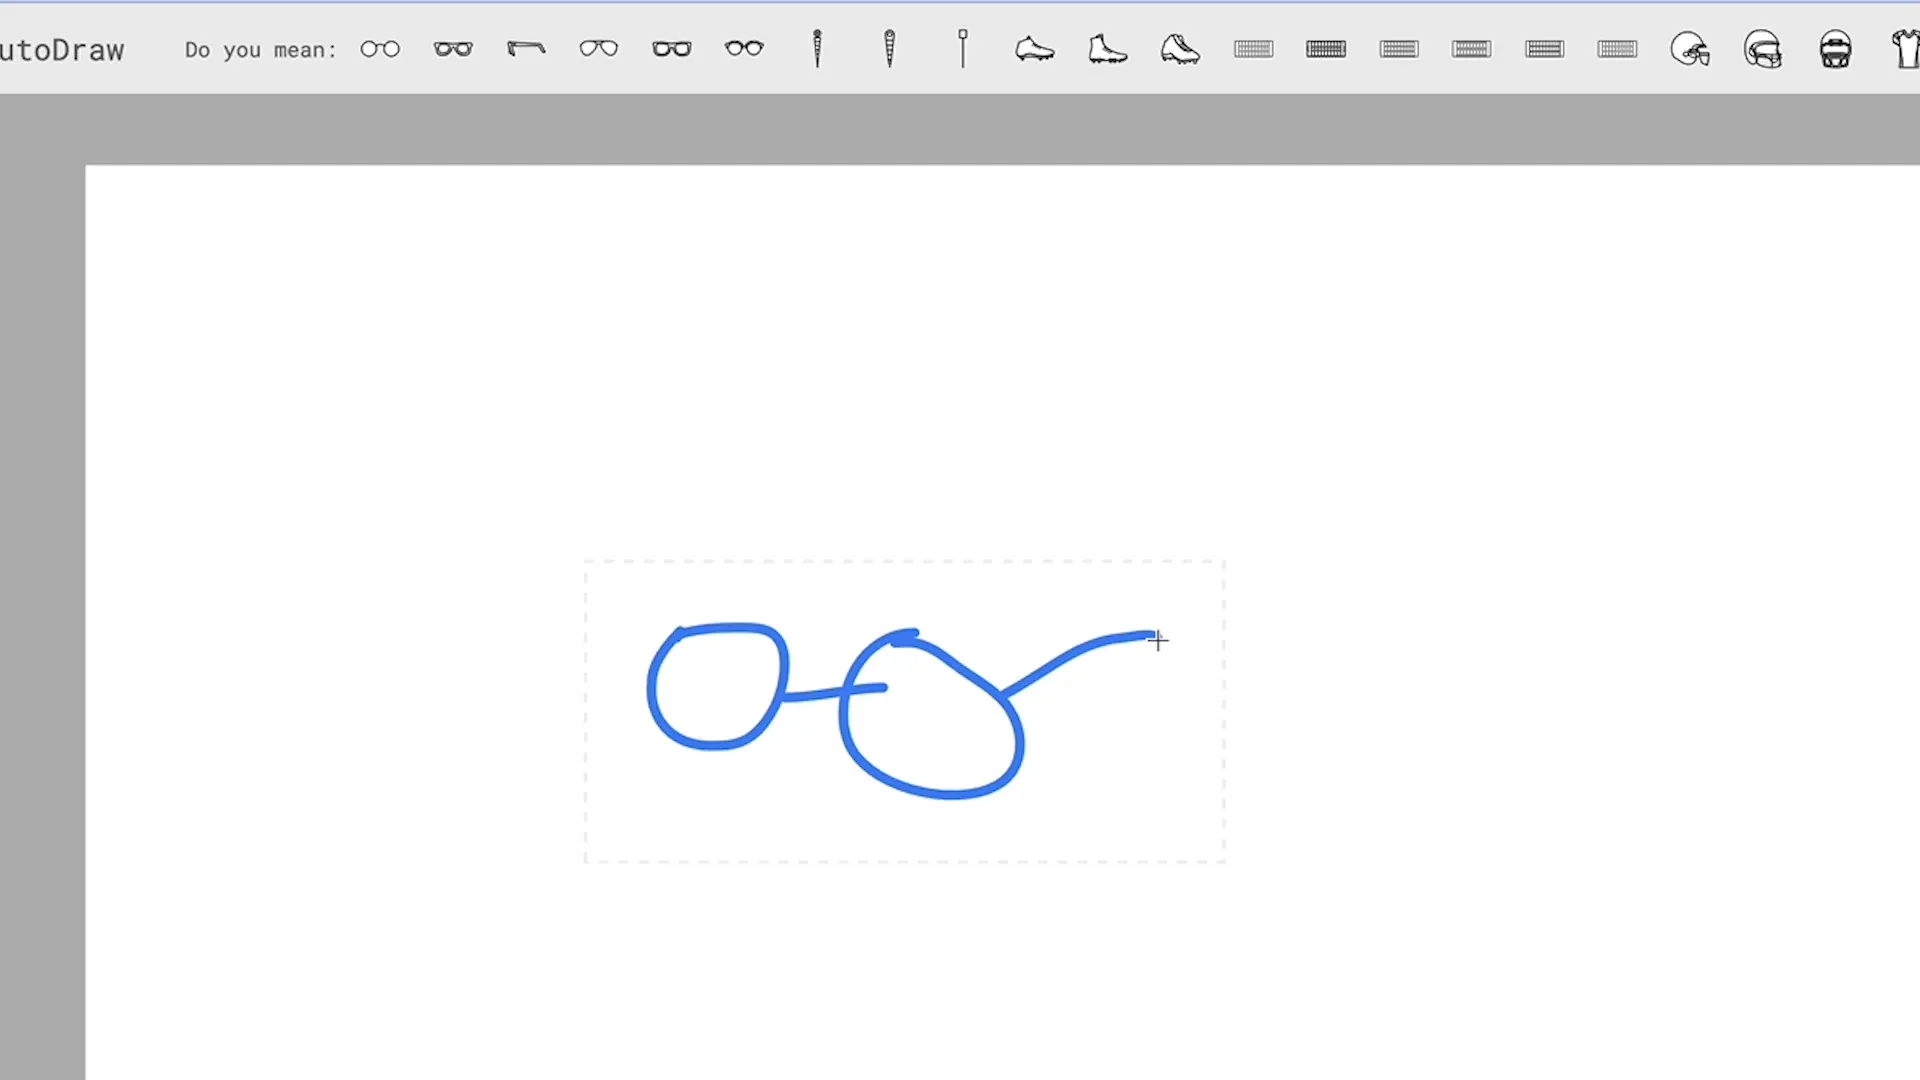The width and height of the screenshot is (1920, 1080).
Task: Click the gray area left of canvas
Action: (42, 600)
